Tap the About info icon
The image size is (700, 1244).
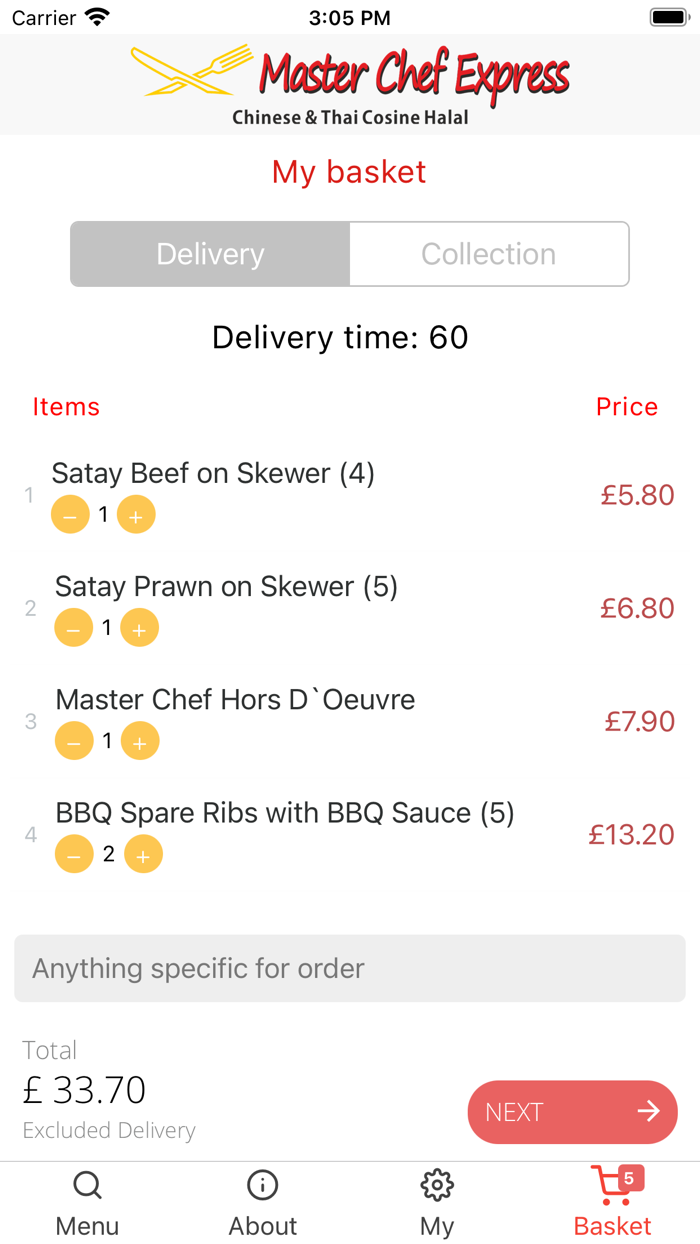point(262,1185)
